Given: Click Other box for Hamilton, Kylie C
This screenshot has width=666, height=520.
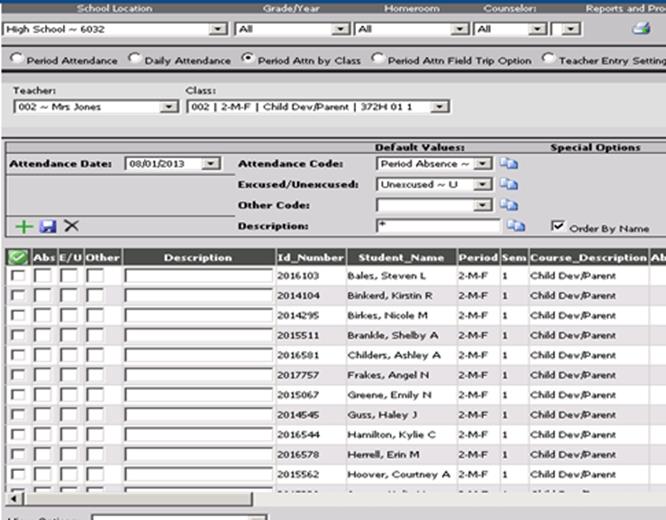Looking at the screenshot, I should pos(95,434).
